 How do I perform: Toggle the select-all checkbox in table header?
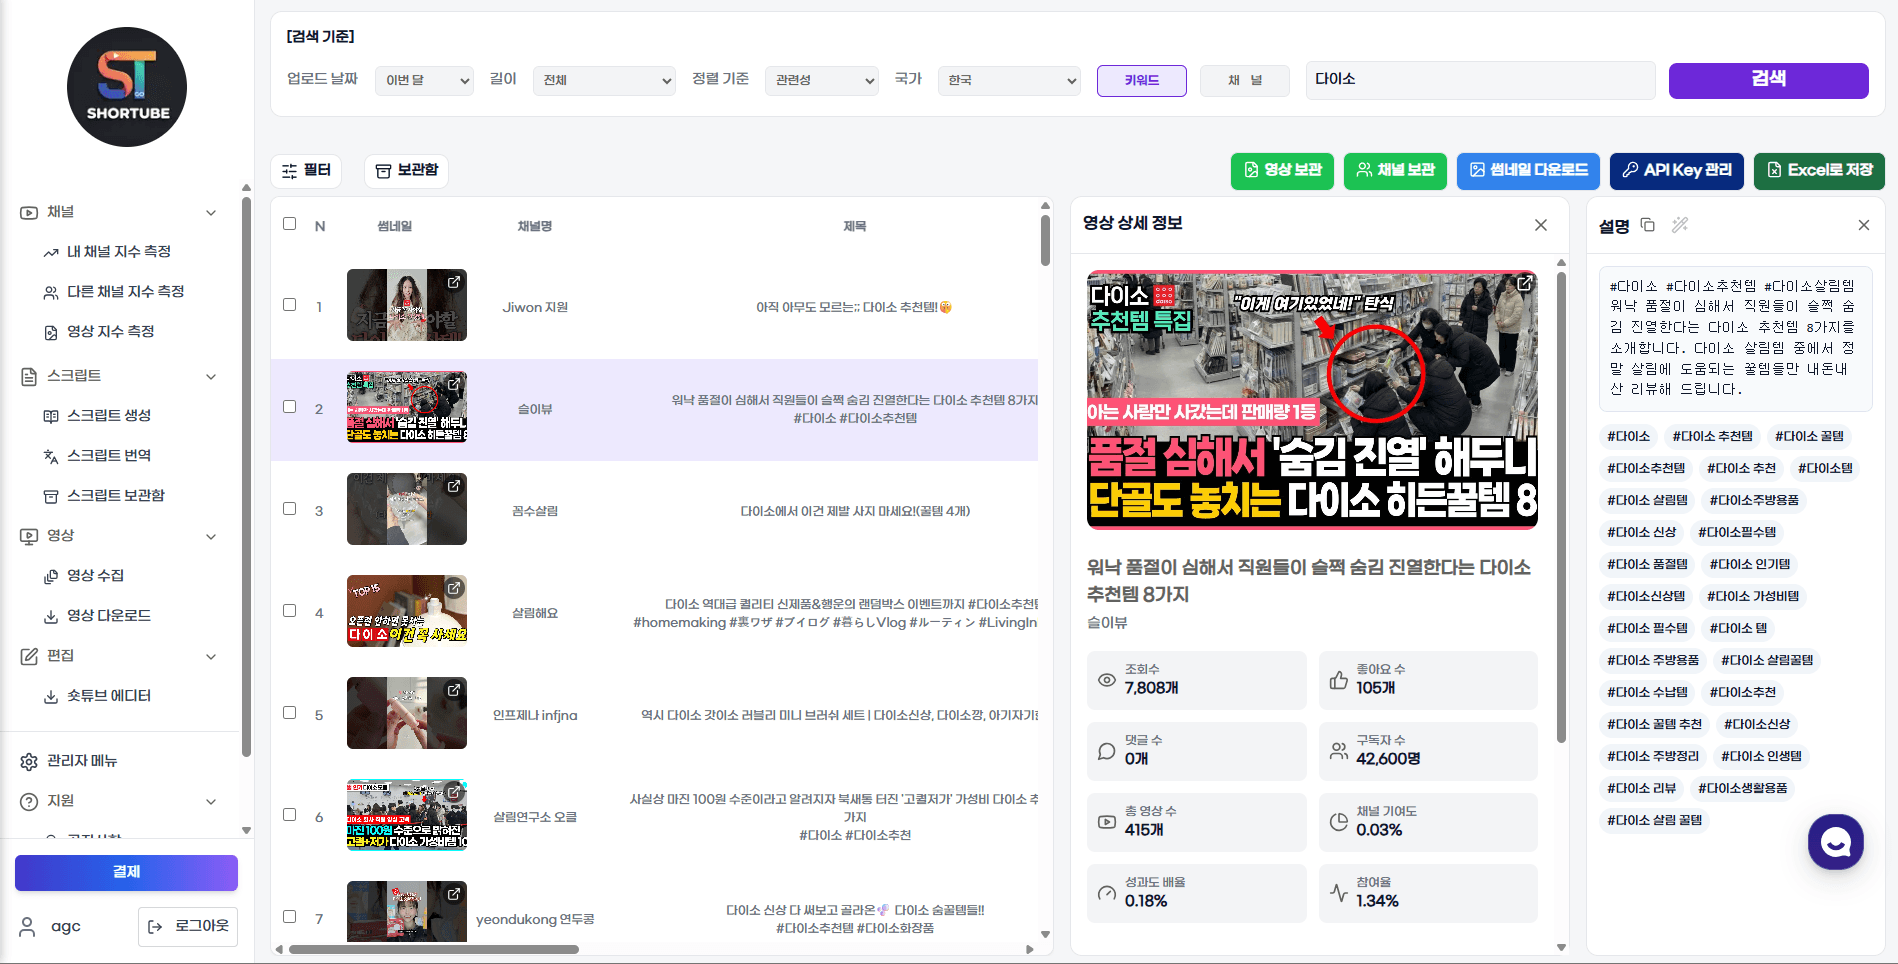tap(290, 224)
